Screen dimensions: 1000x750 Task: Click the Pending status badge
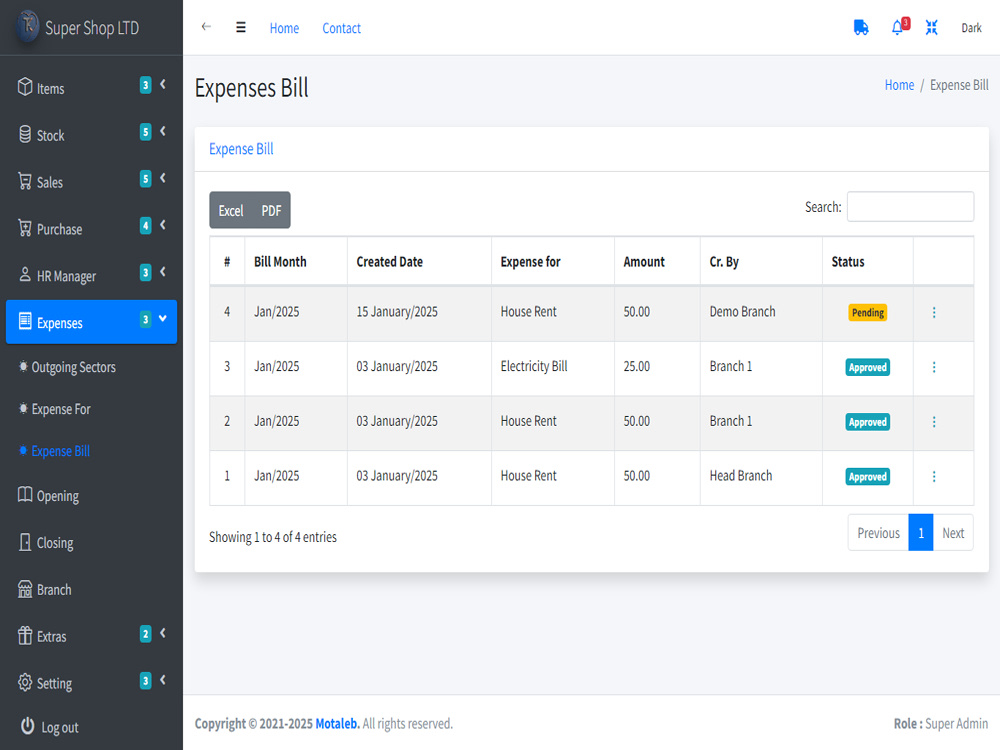click(867, 312)
